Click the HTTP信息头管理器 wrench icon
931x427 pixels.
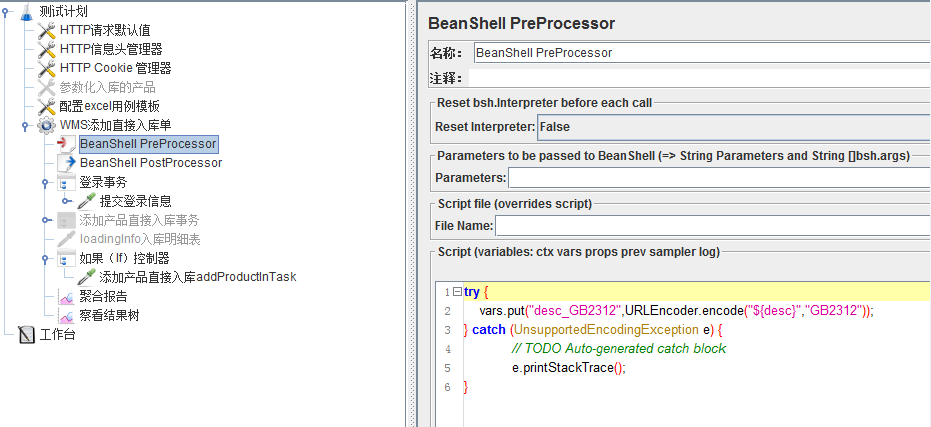46,49
